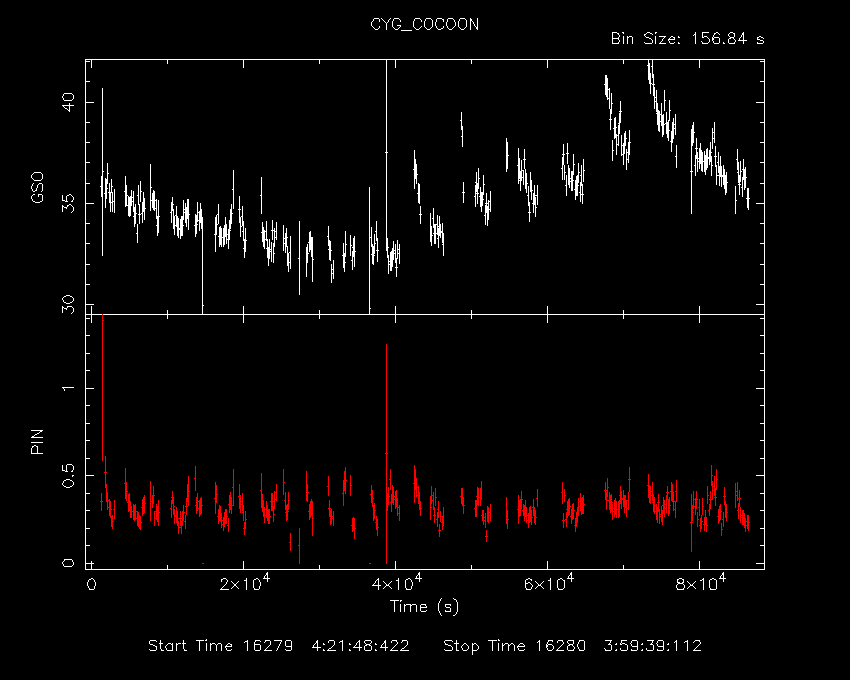The width and height of the screenshot is (850, 680).
Task: Click the PIN axis value 1
Action: [68, 388]
